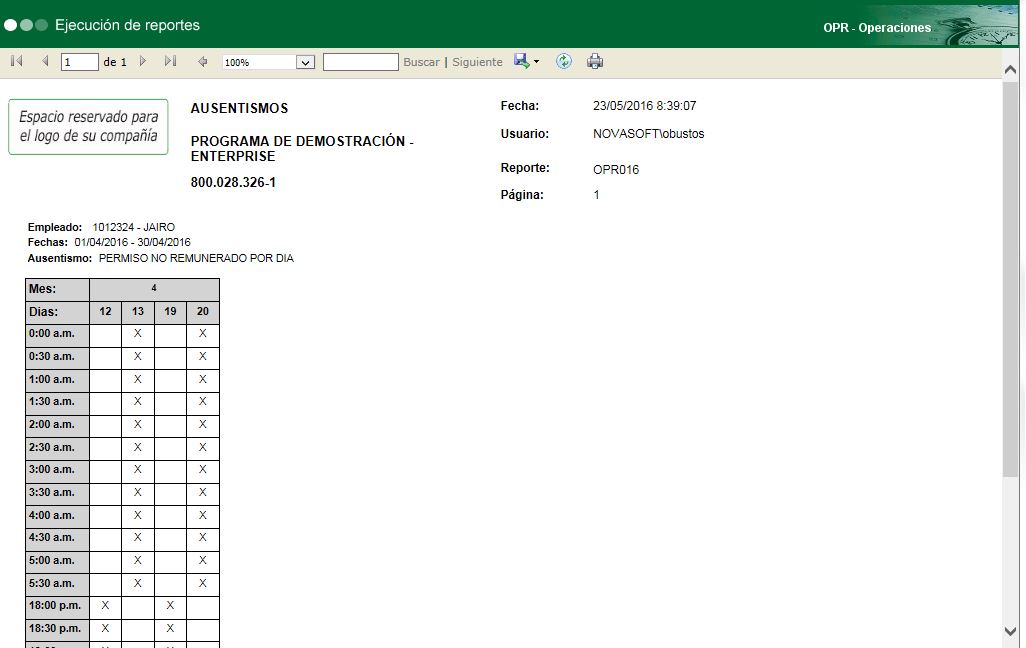Click the NIT number 800.028.326-1
Image resolution: width=1026 pixels, height=648 pixels.
[x=233, y=183]
